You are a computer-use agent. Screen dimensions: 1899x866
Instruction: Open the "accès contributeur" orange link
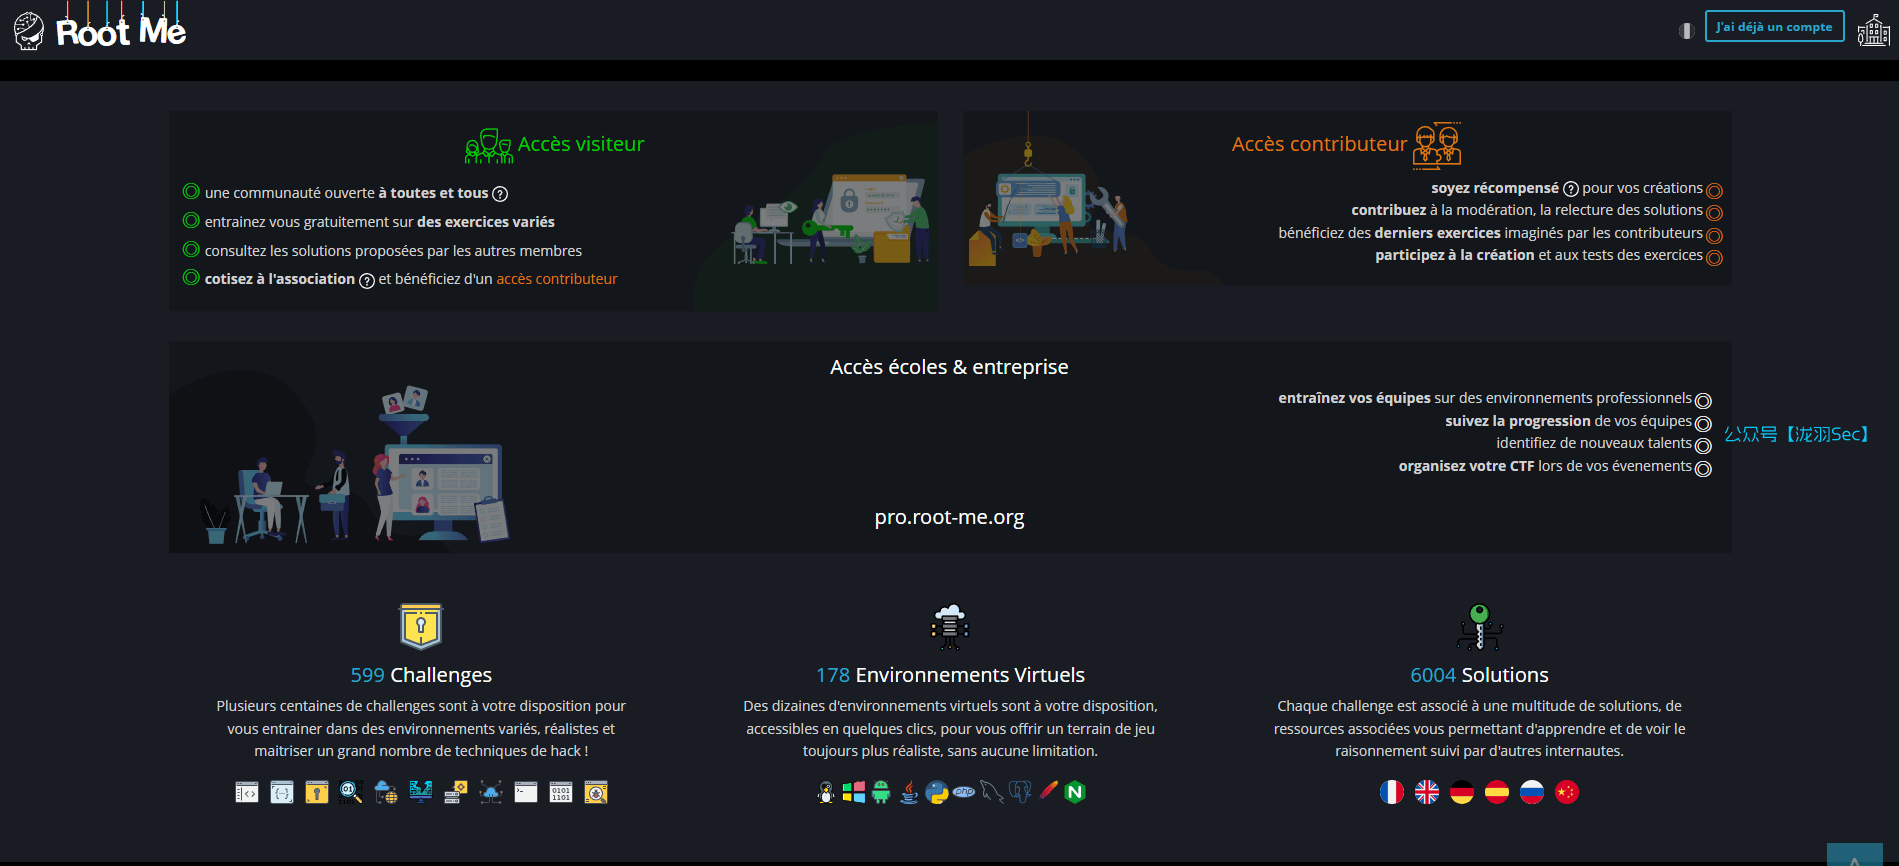[557, 279]
